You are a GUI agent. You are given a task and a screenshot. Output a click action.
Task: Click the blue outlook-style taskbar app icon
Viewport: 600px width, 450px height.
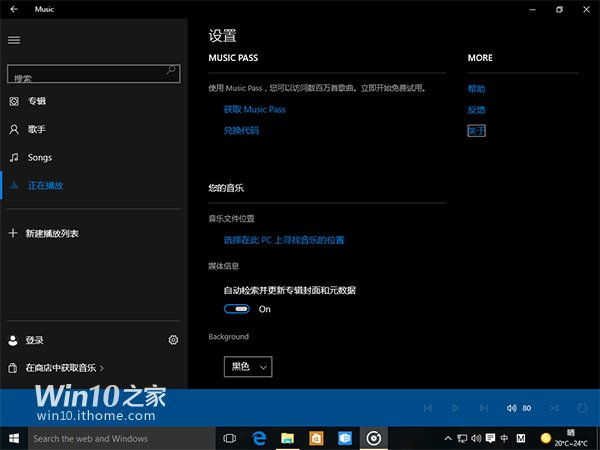click(345, 438)
